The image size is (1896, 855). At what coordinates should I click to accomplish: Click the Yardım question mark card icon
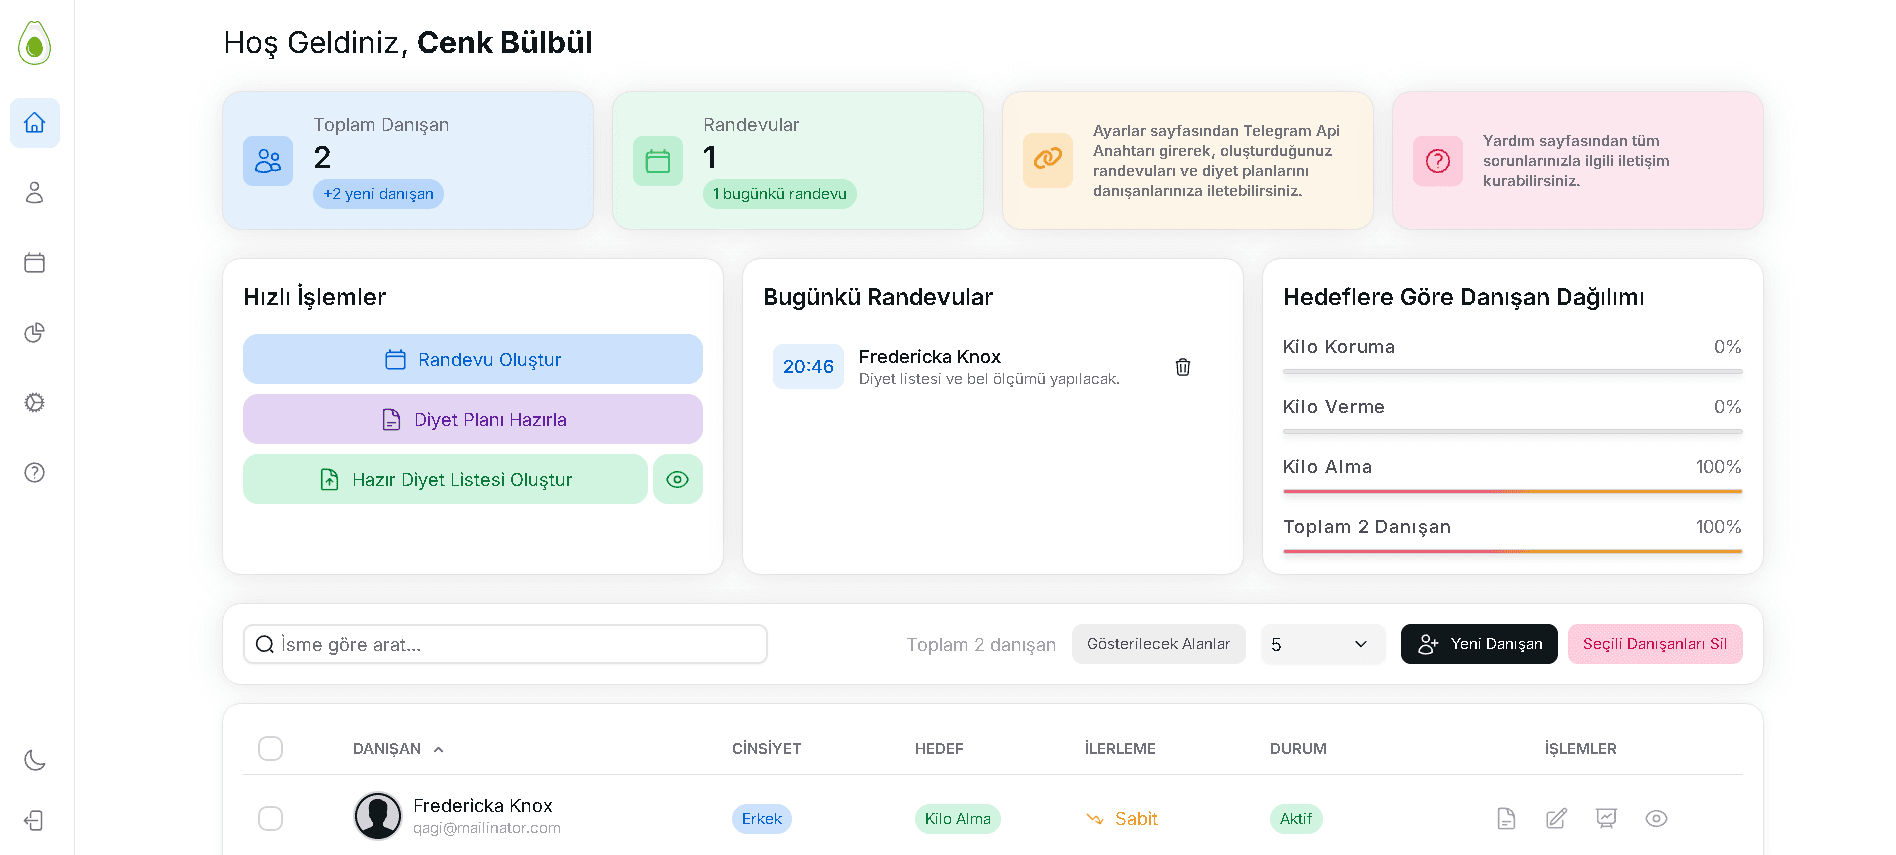1438,161
